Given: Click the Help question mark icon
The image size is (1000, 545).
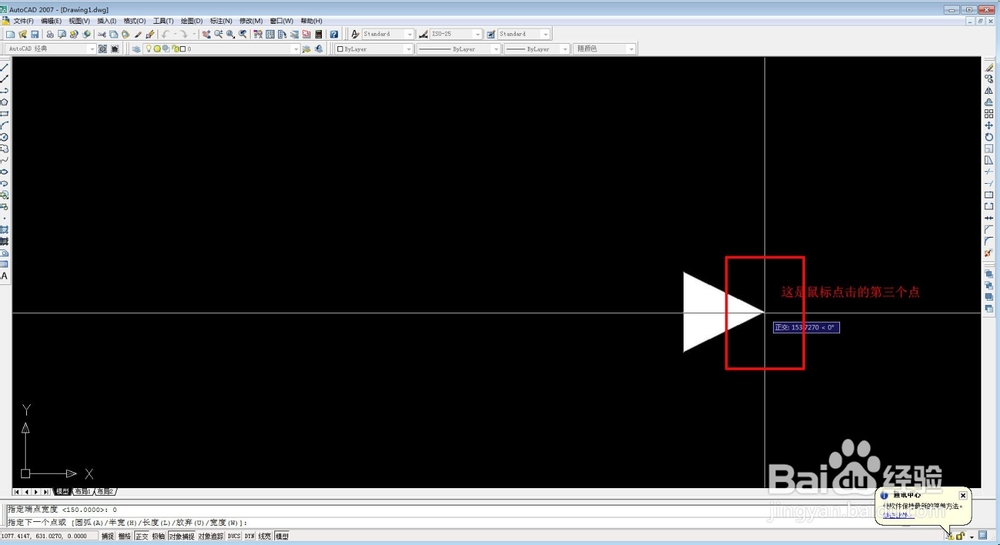Looking at the screenshot, I should coord(334,34).
